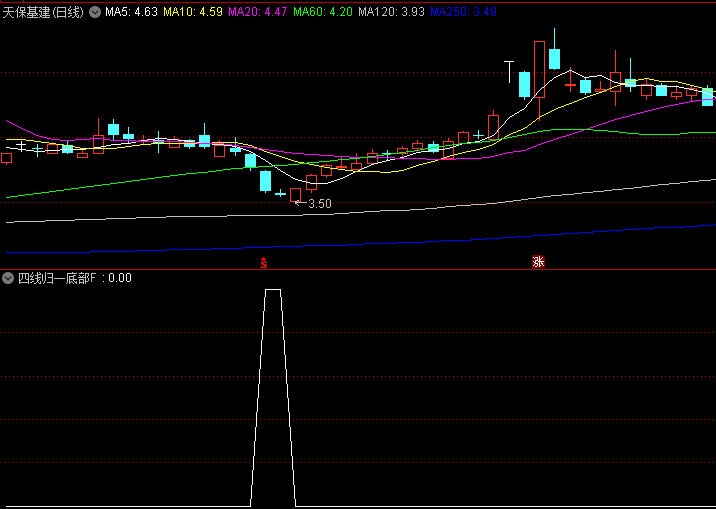This screenshot has width=716, height=509.
Task: Click the divider line between chart and indicator
Action: coord(358,270)
